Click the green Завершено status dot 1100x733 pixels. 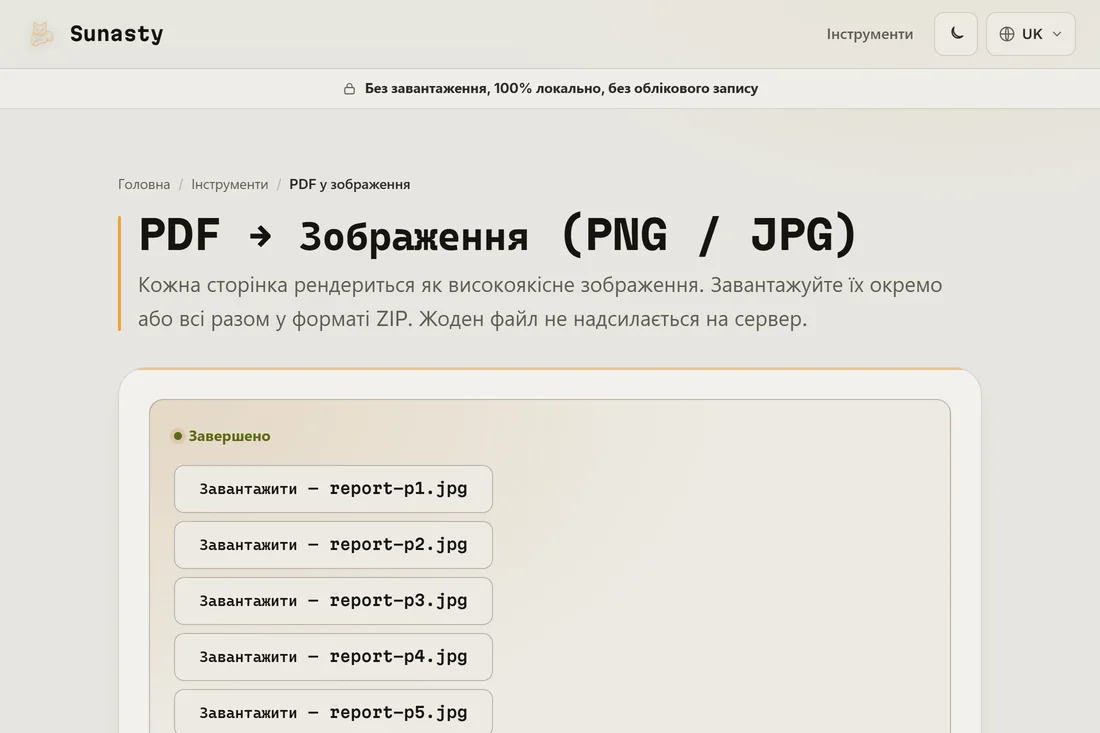pos(177,436)
